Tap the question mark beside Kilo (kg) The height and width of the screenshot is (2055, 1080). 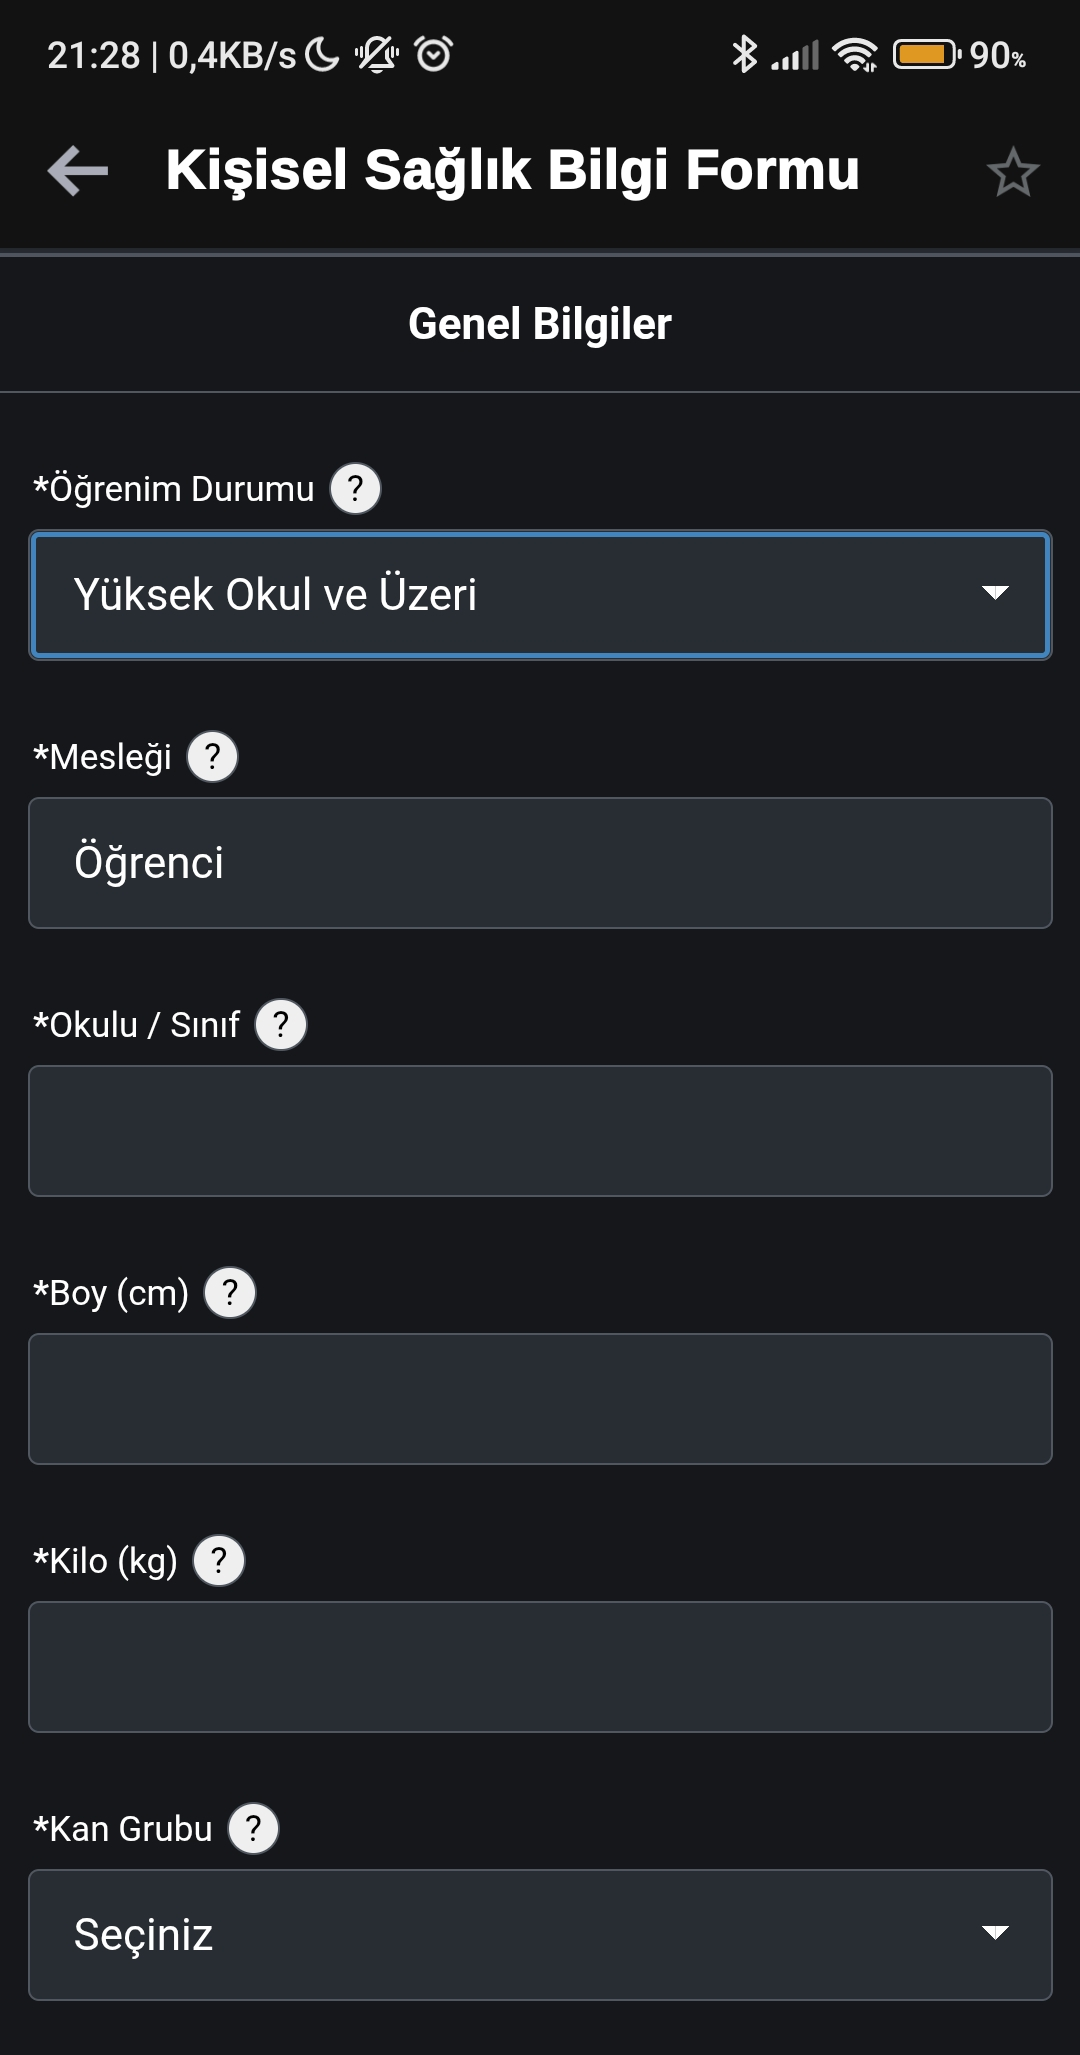[219, 1561]
